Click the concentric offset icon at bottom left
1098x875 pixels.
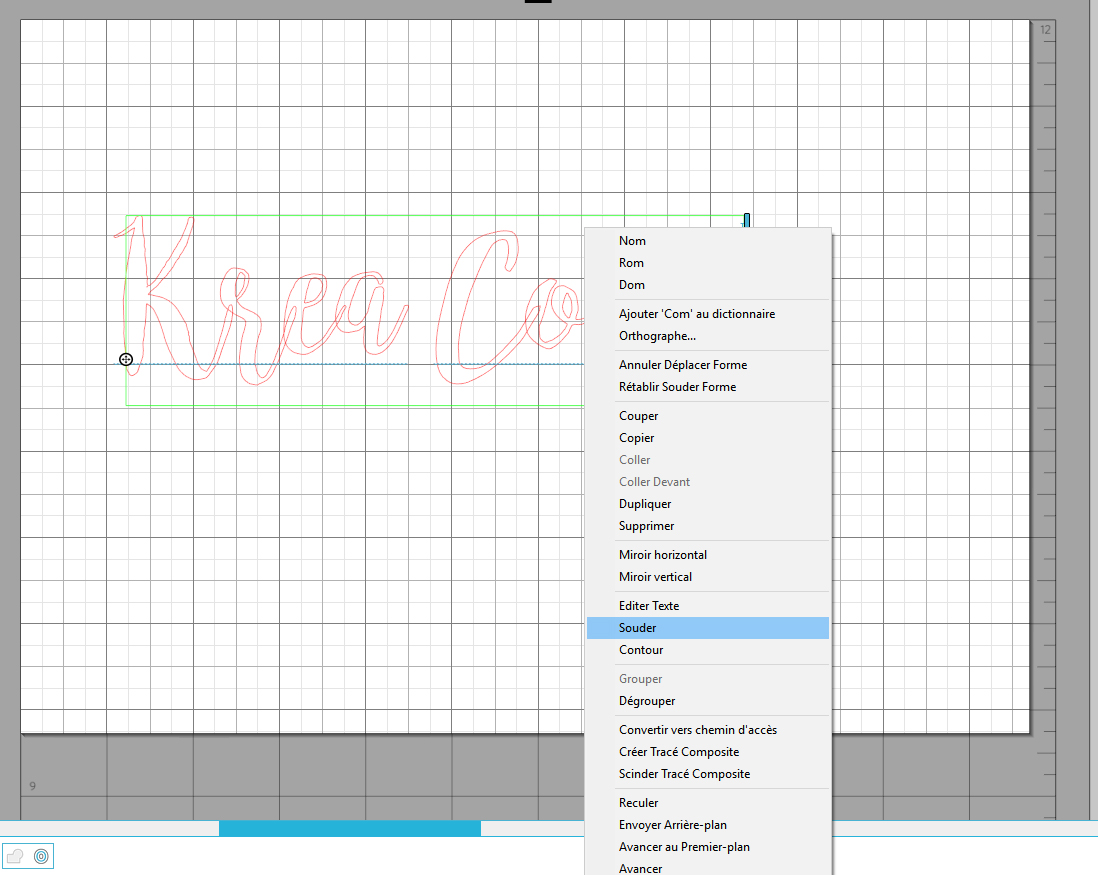41,856
